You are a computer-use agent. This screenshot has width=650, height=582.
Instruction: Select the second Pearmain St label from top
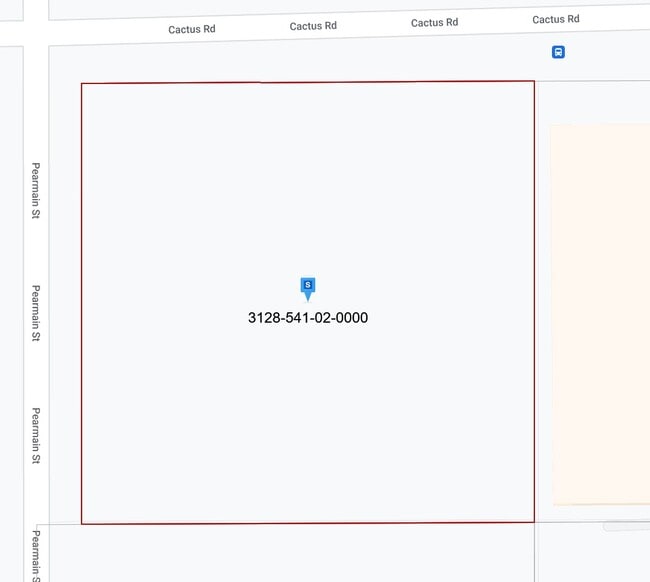pyautogui.click(x=35, y=313)
